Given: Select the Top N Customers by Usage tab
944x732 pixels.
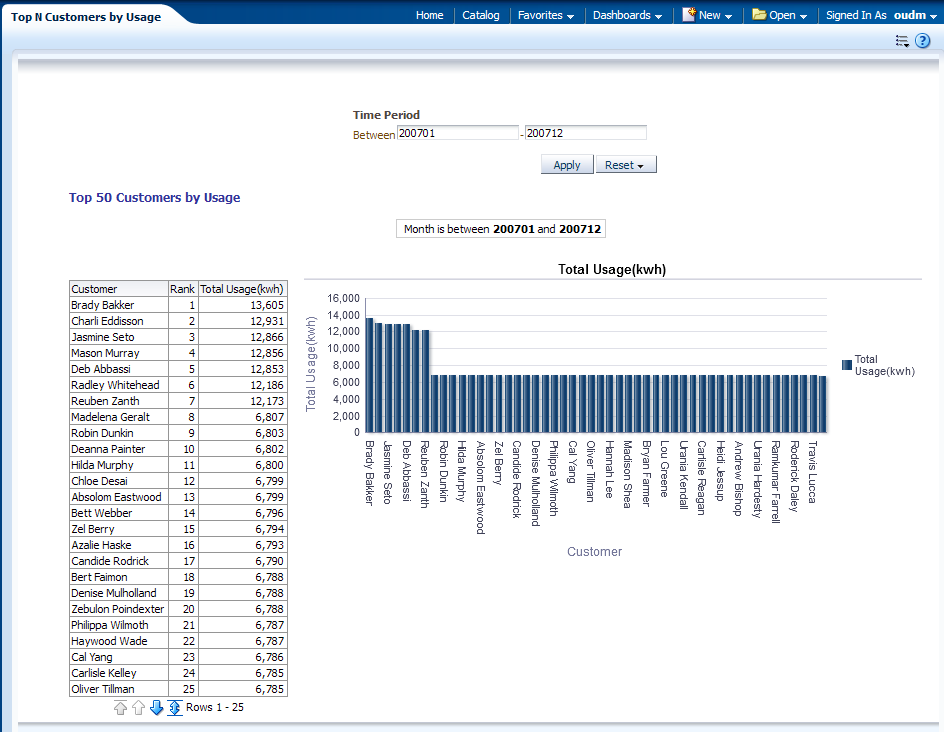Looking at the screenshot, I should (x=86, y=17).
